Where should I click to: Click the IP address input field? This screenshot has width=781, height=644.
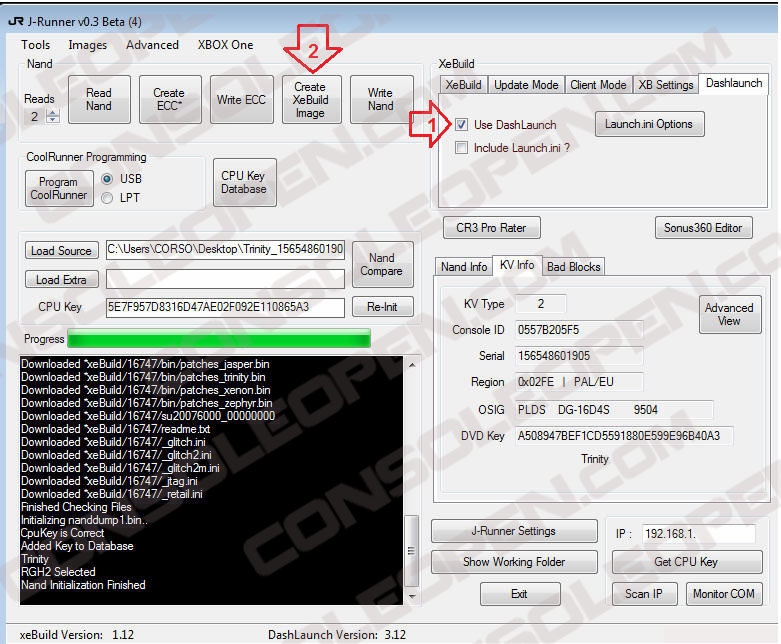698,533
